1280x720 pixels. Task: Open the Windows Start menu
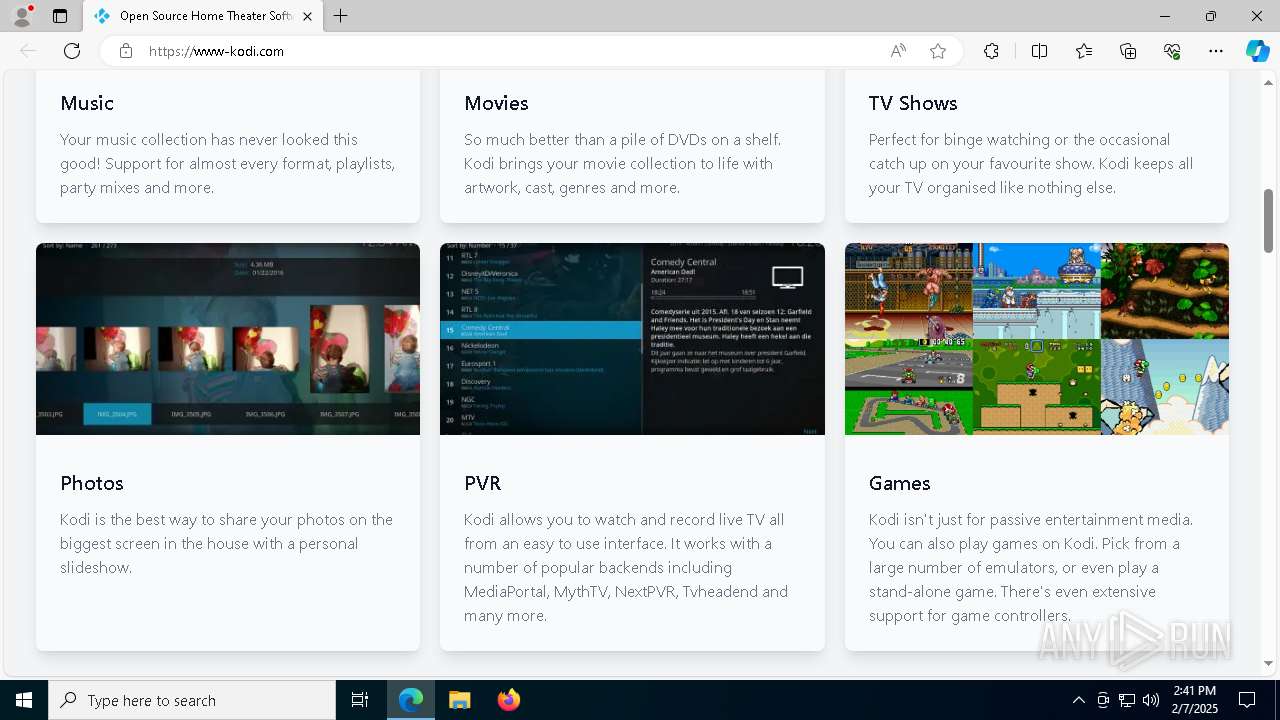(24, 700)
